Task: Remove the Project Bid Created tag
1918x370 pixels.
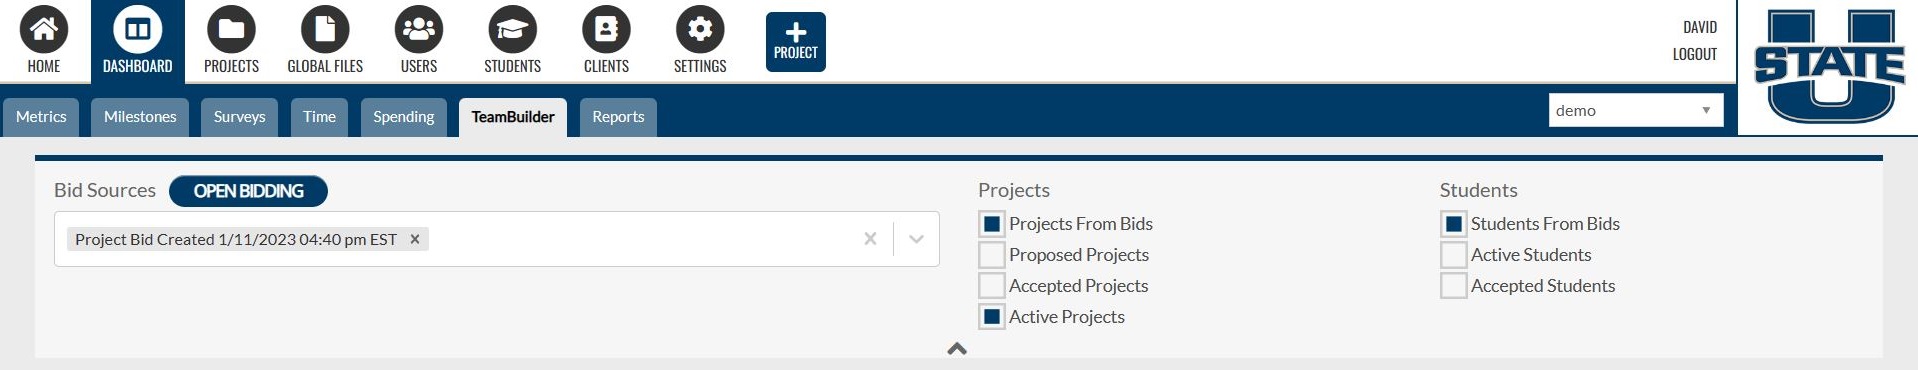Action: click(x=415, y=239)
